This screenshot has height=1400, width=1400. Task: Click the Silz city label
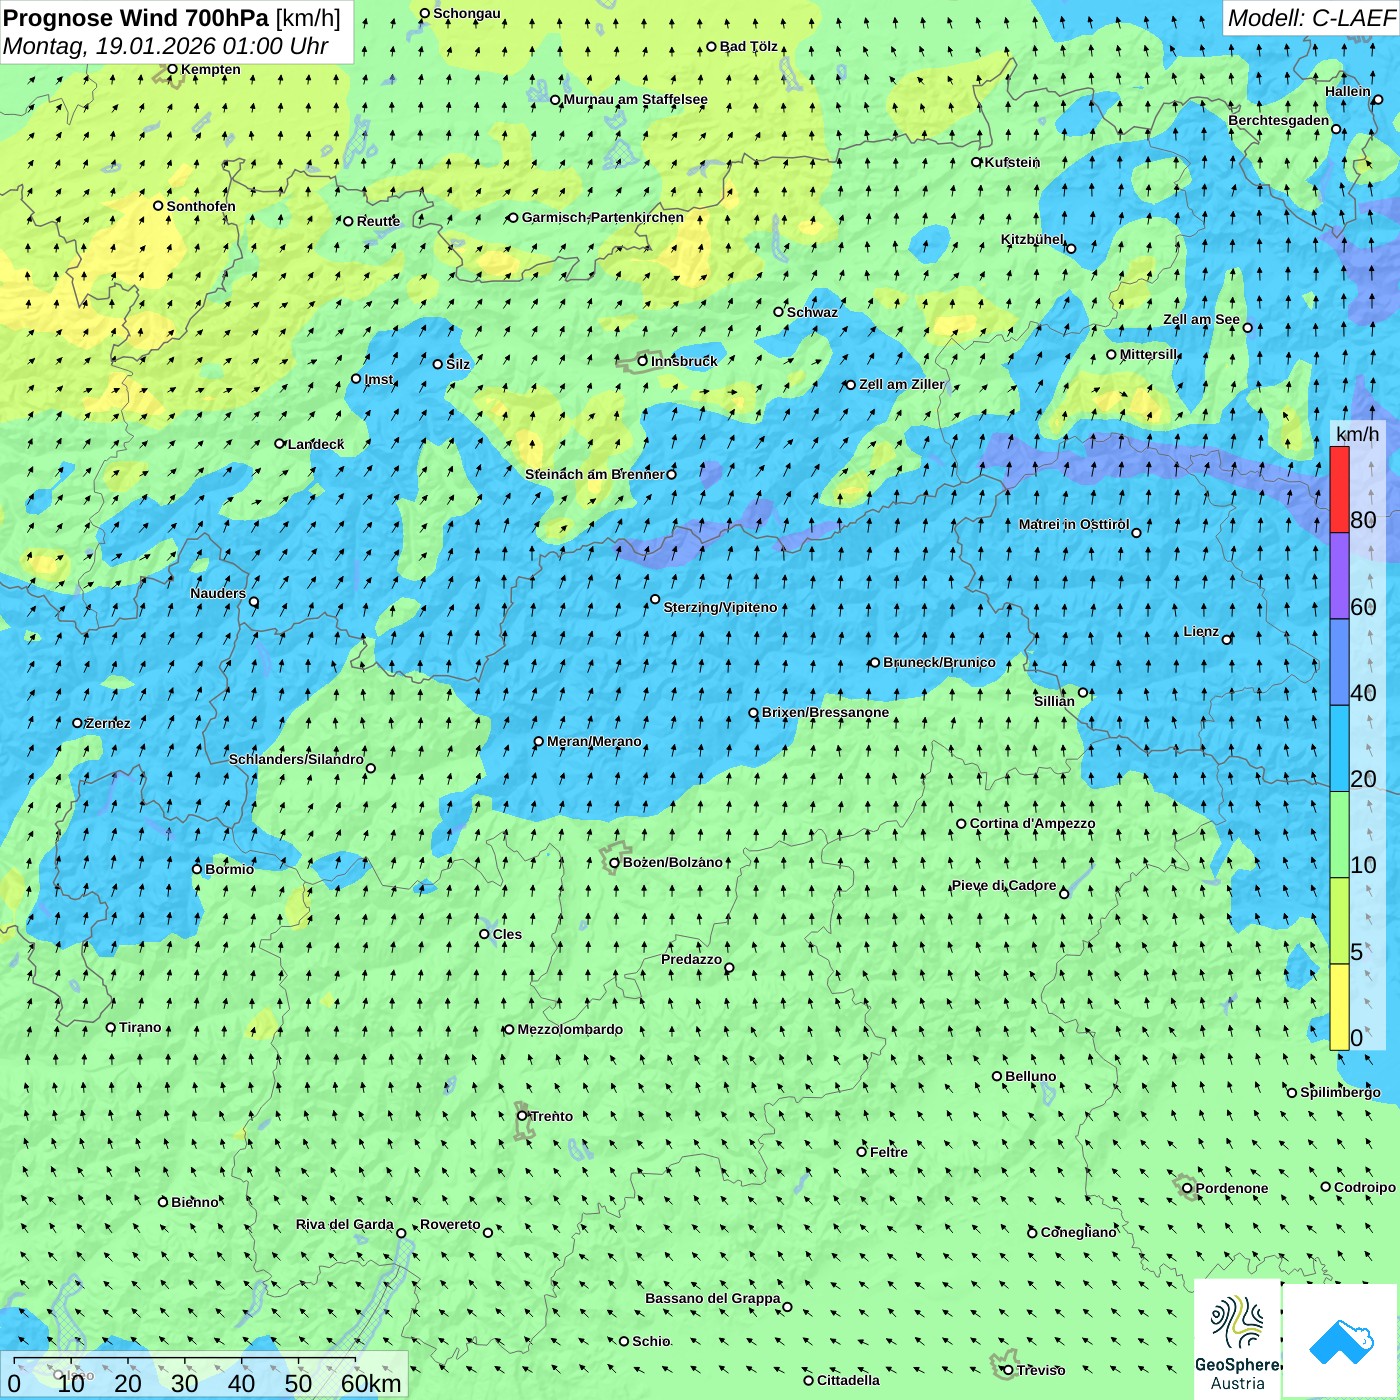458,364
